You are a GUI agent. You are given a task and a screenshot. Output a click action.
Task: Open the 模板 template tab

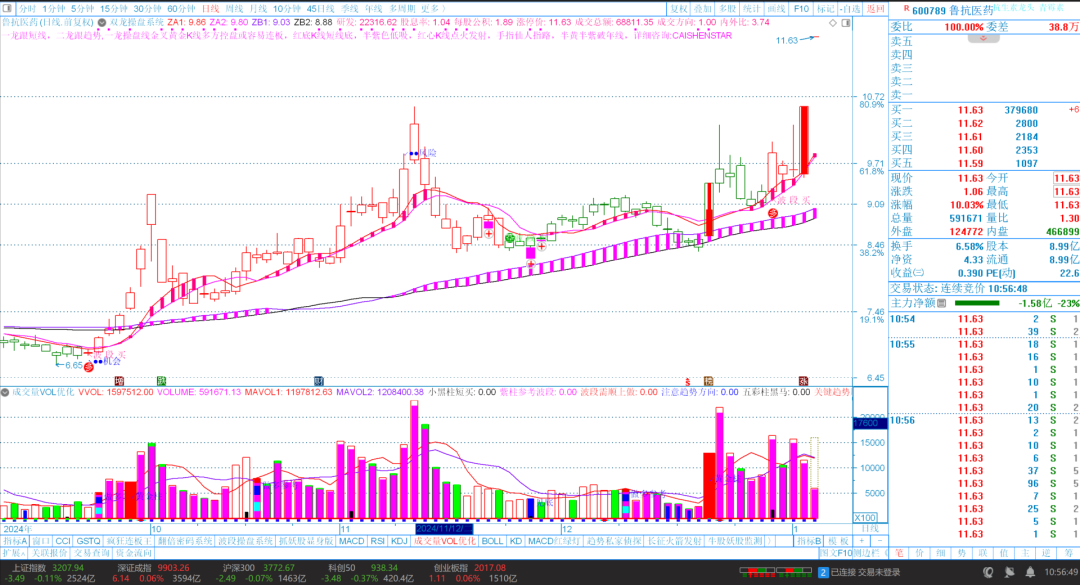(838, 541)
